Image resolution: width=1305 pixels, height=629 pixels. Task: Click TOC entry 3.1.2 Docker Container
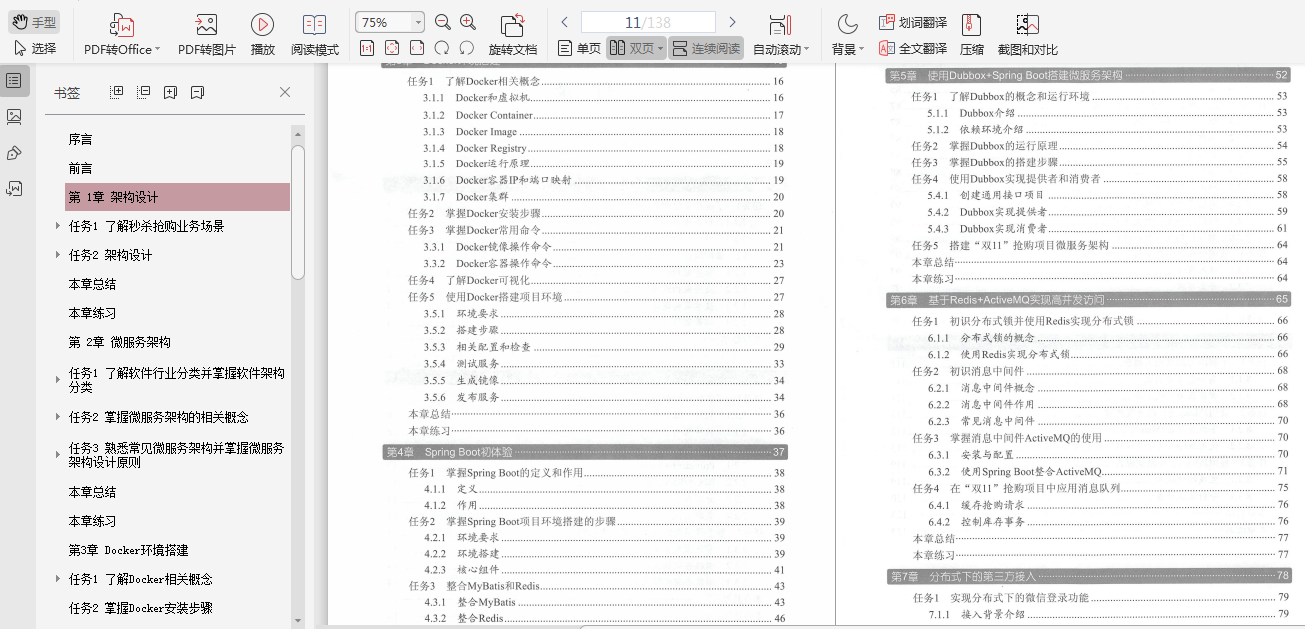pos(604,115)
